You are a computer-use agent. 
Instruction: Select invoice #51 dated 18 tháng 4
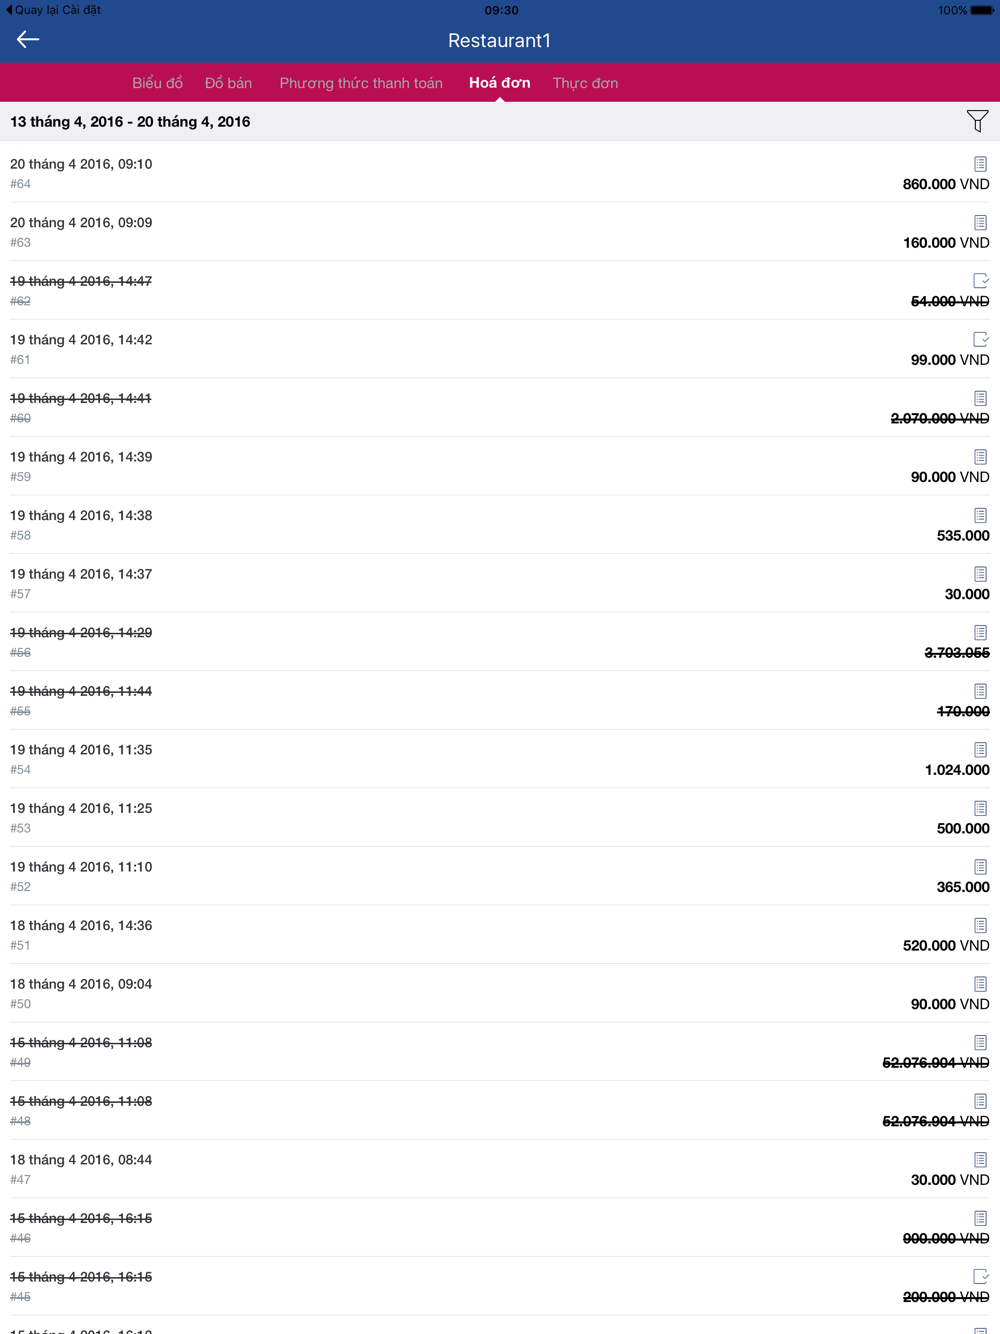[500, 935]
